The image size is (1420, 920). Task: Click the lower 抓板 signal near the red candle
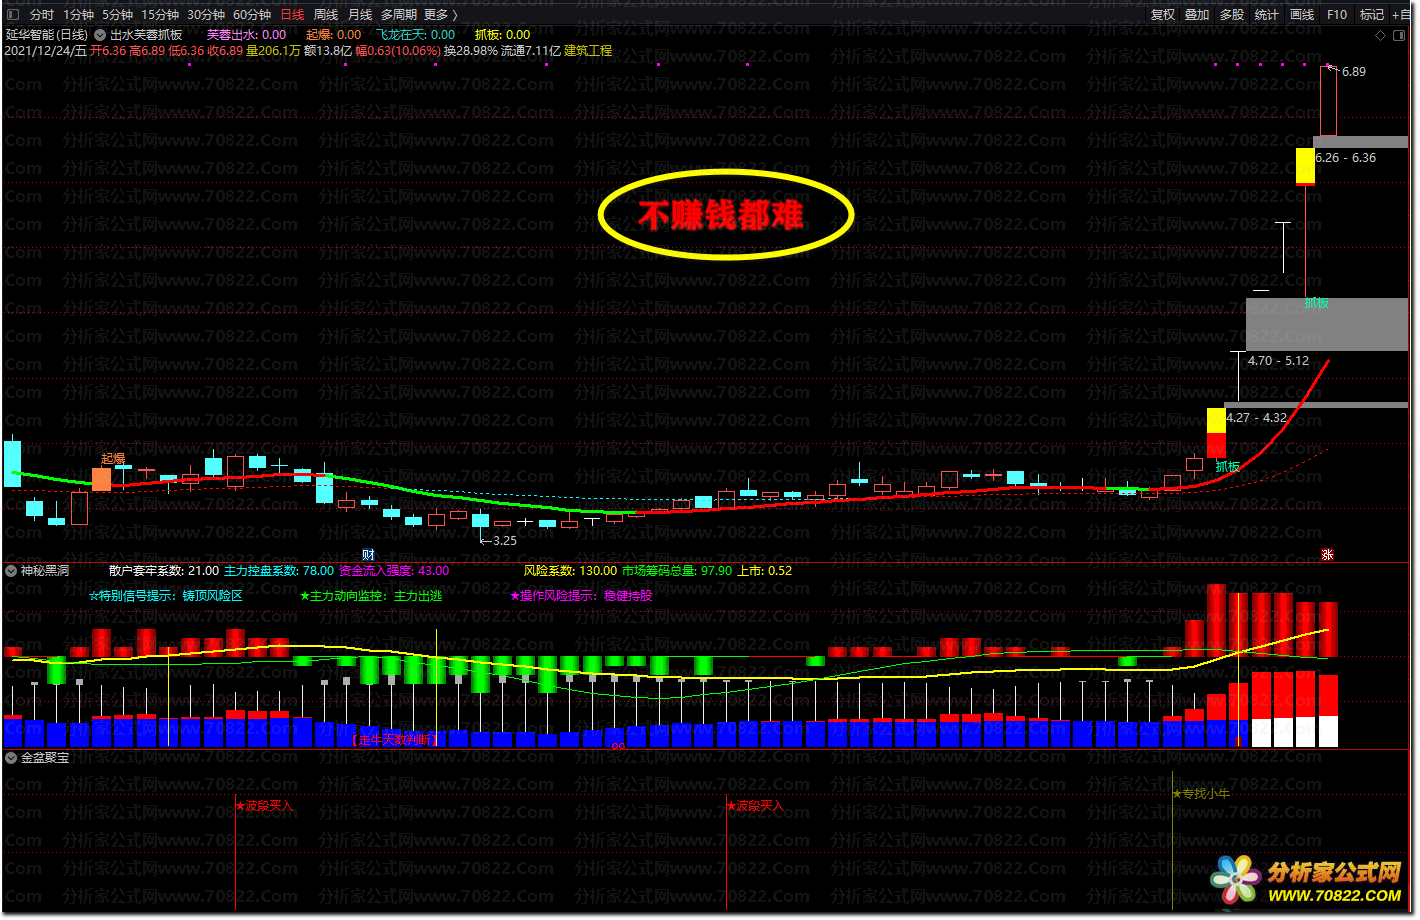tap(1227, 467)
